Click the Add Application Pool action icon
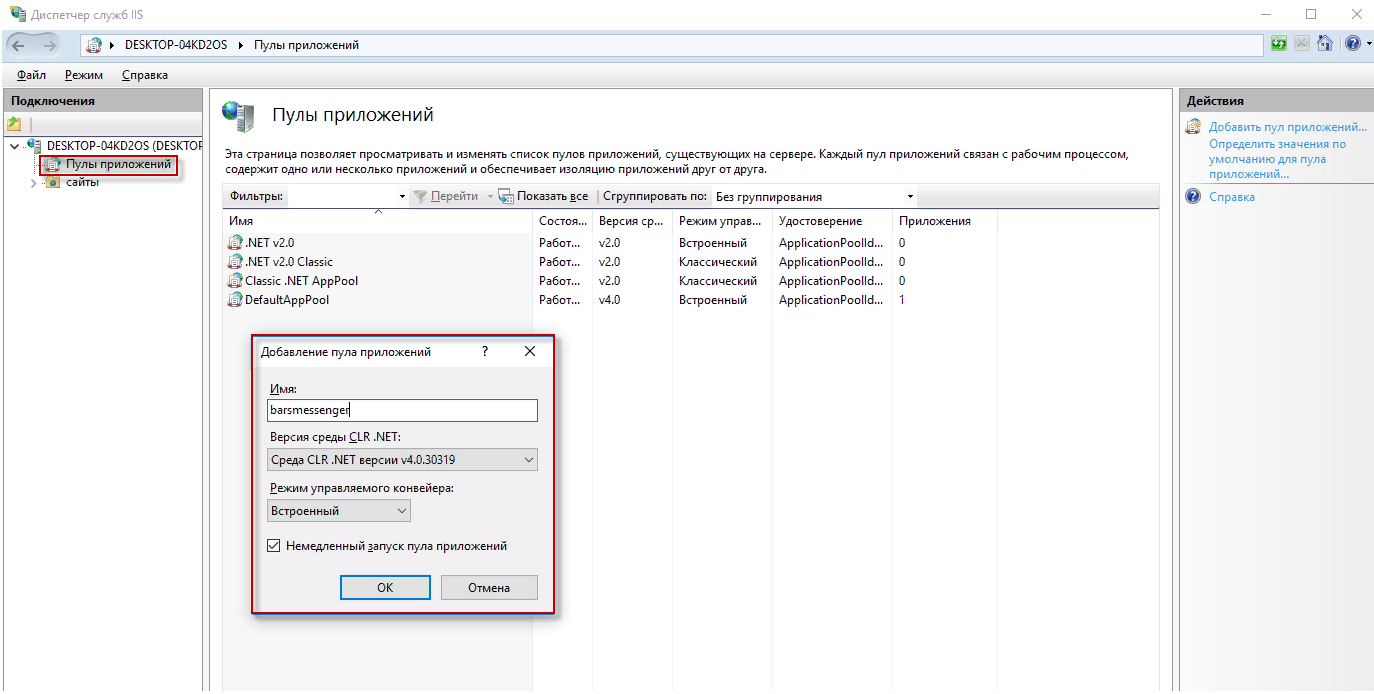Screen dimensions: 1374x694 1193,127
